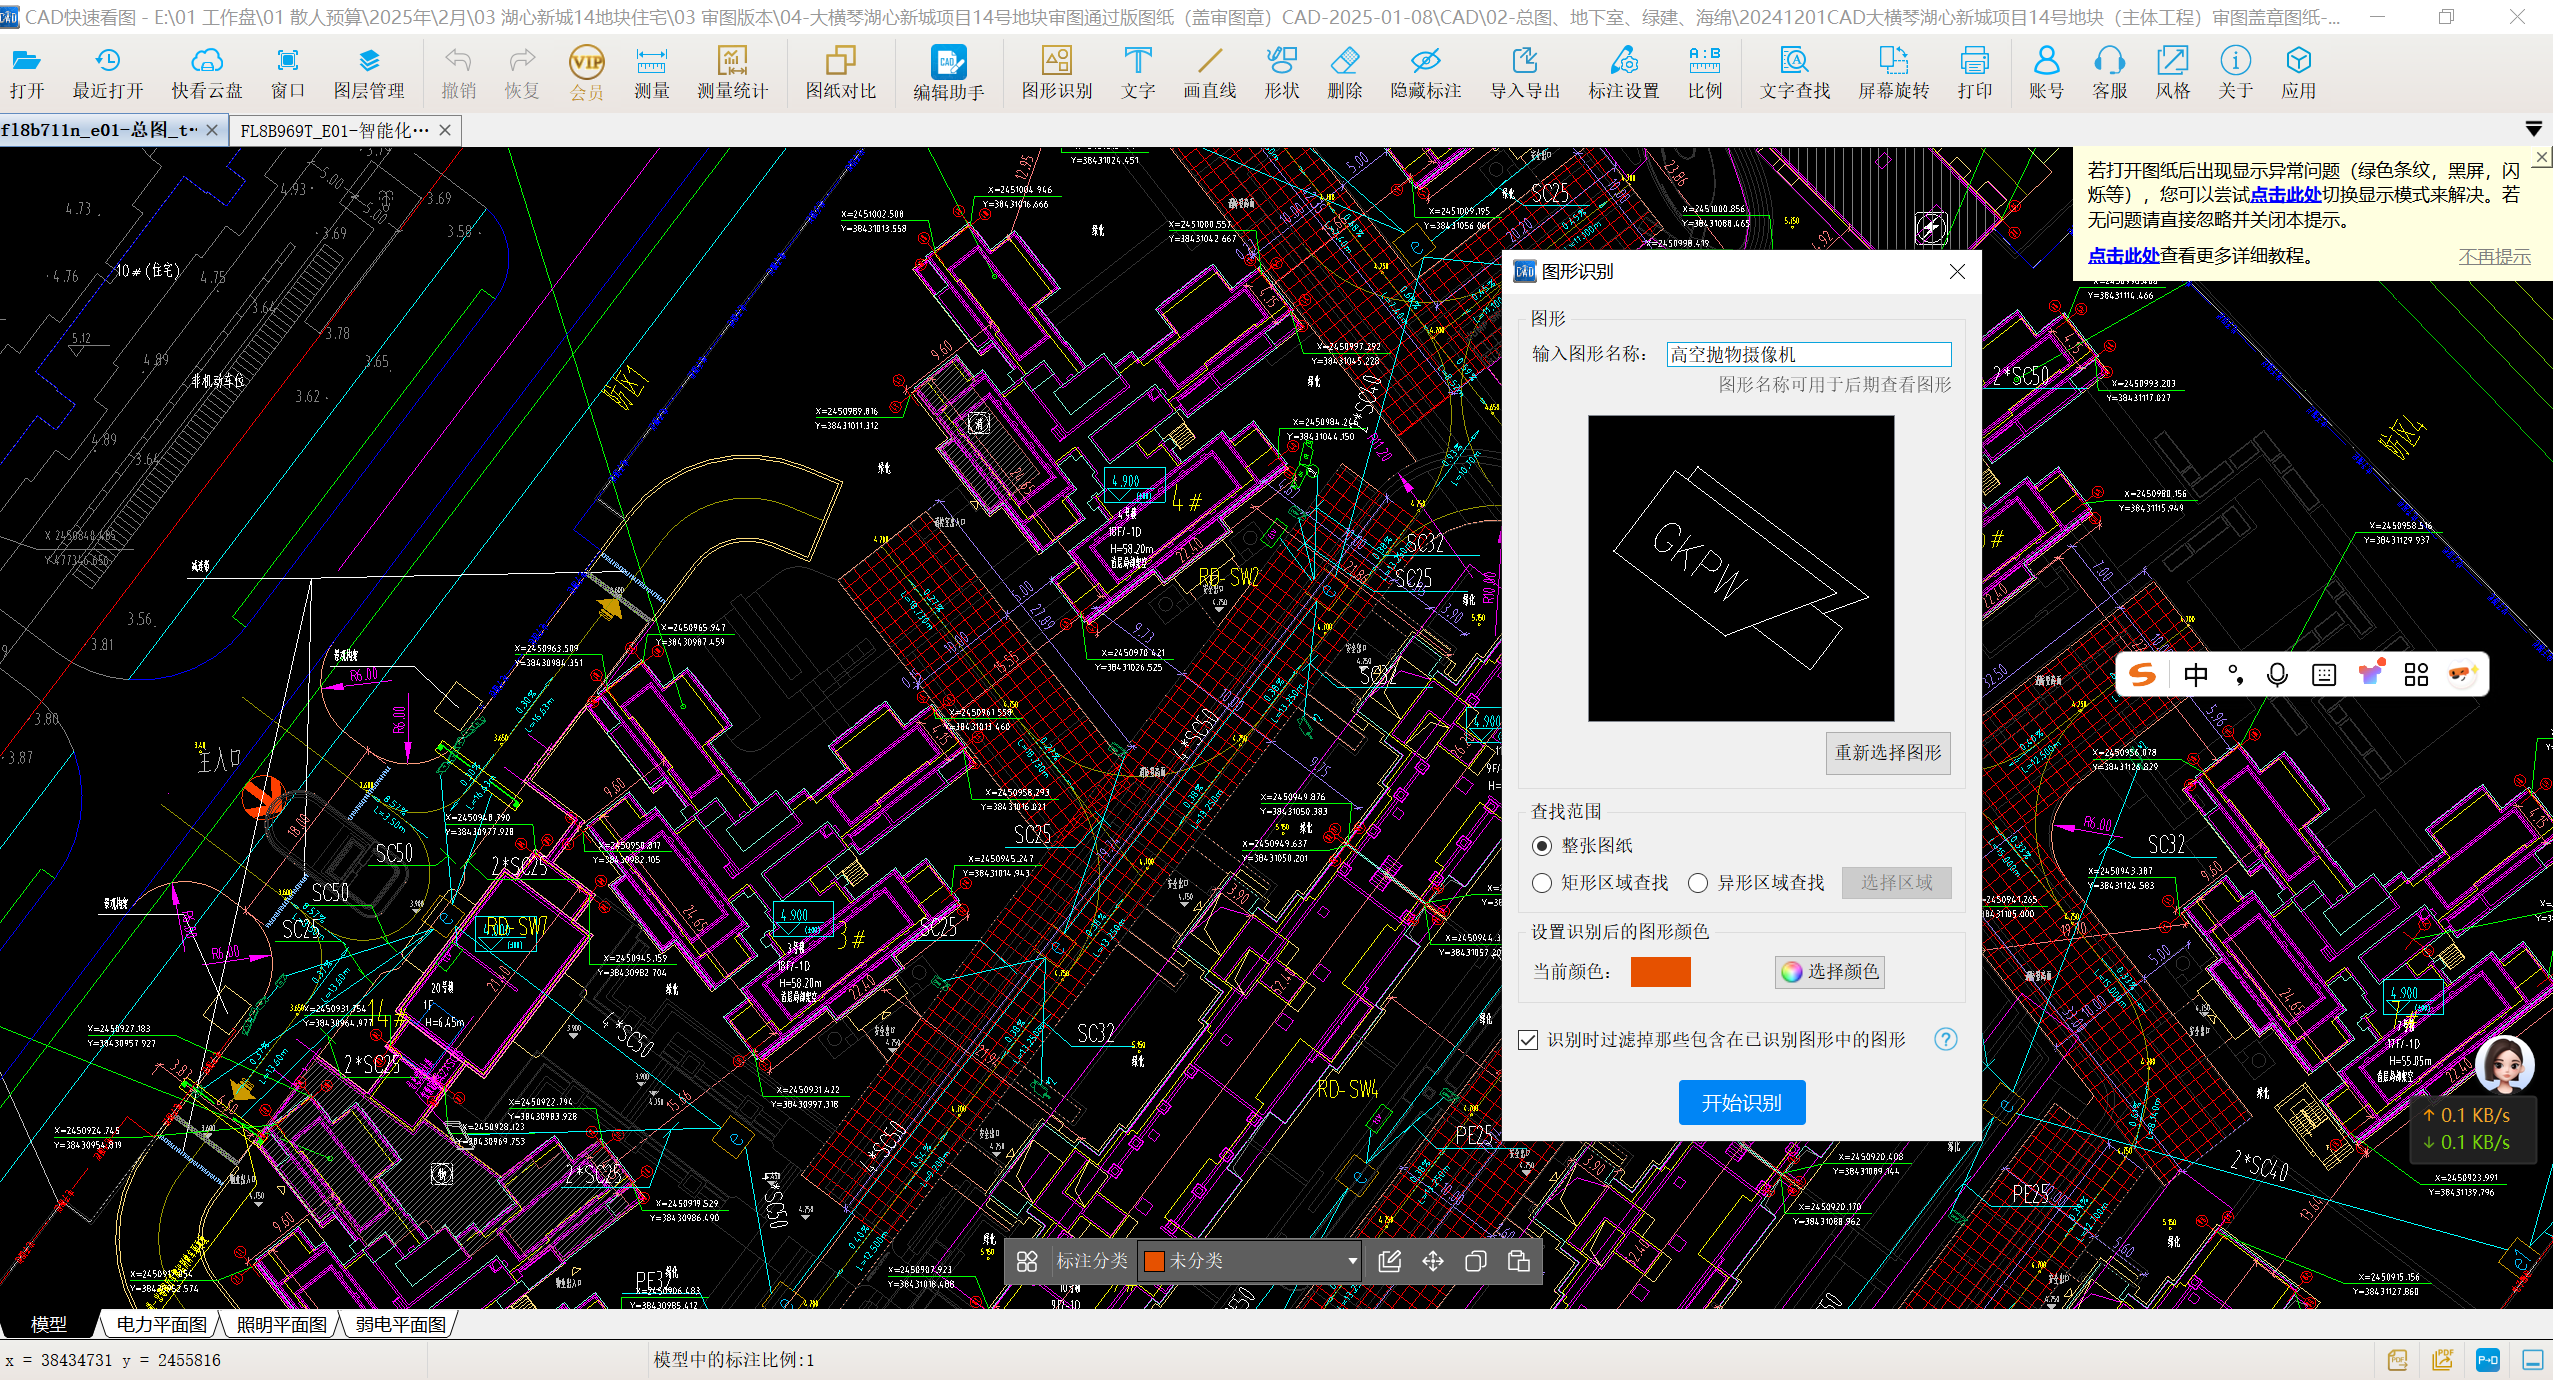This screenshot has height=1380, width=2553.
Task: Select the 整张图纸 radio button
Action: [x=1542, y=846]
